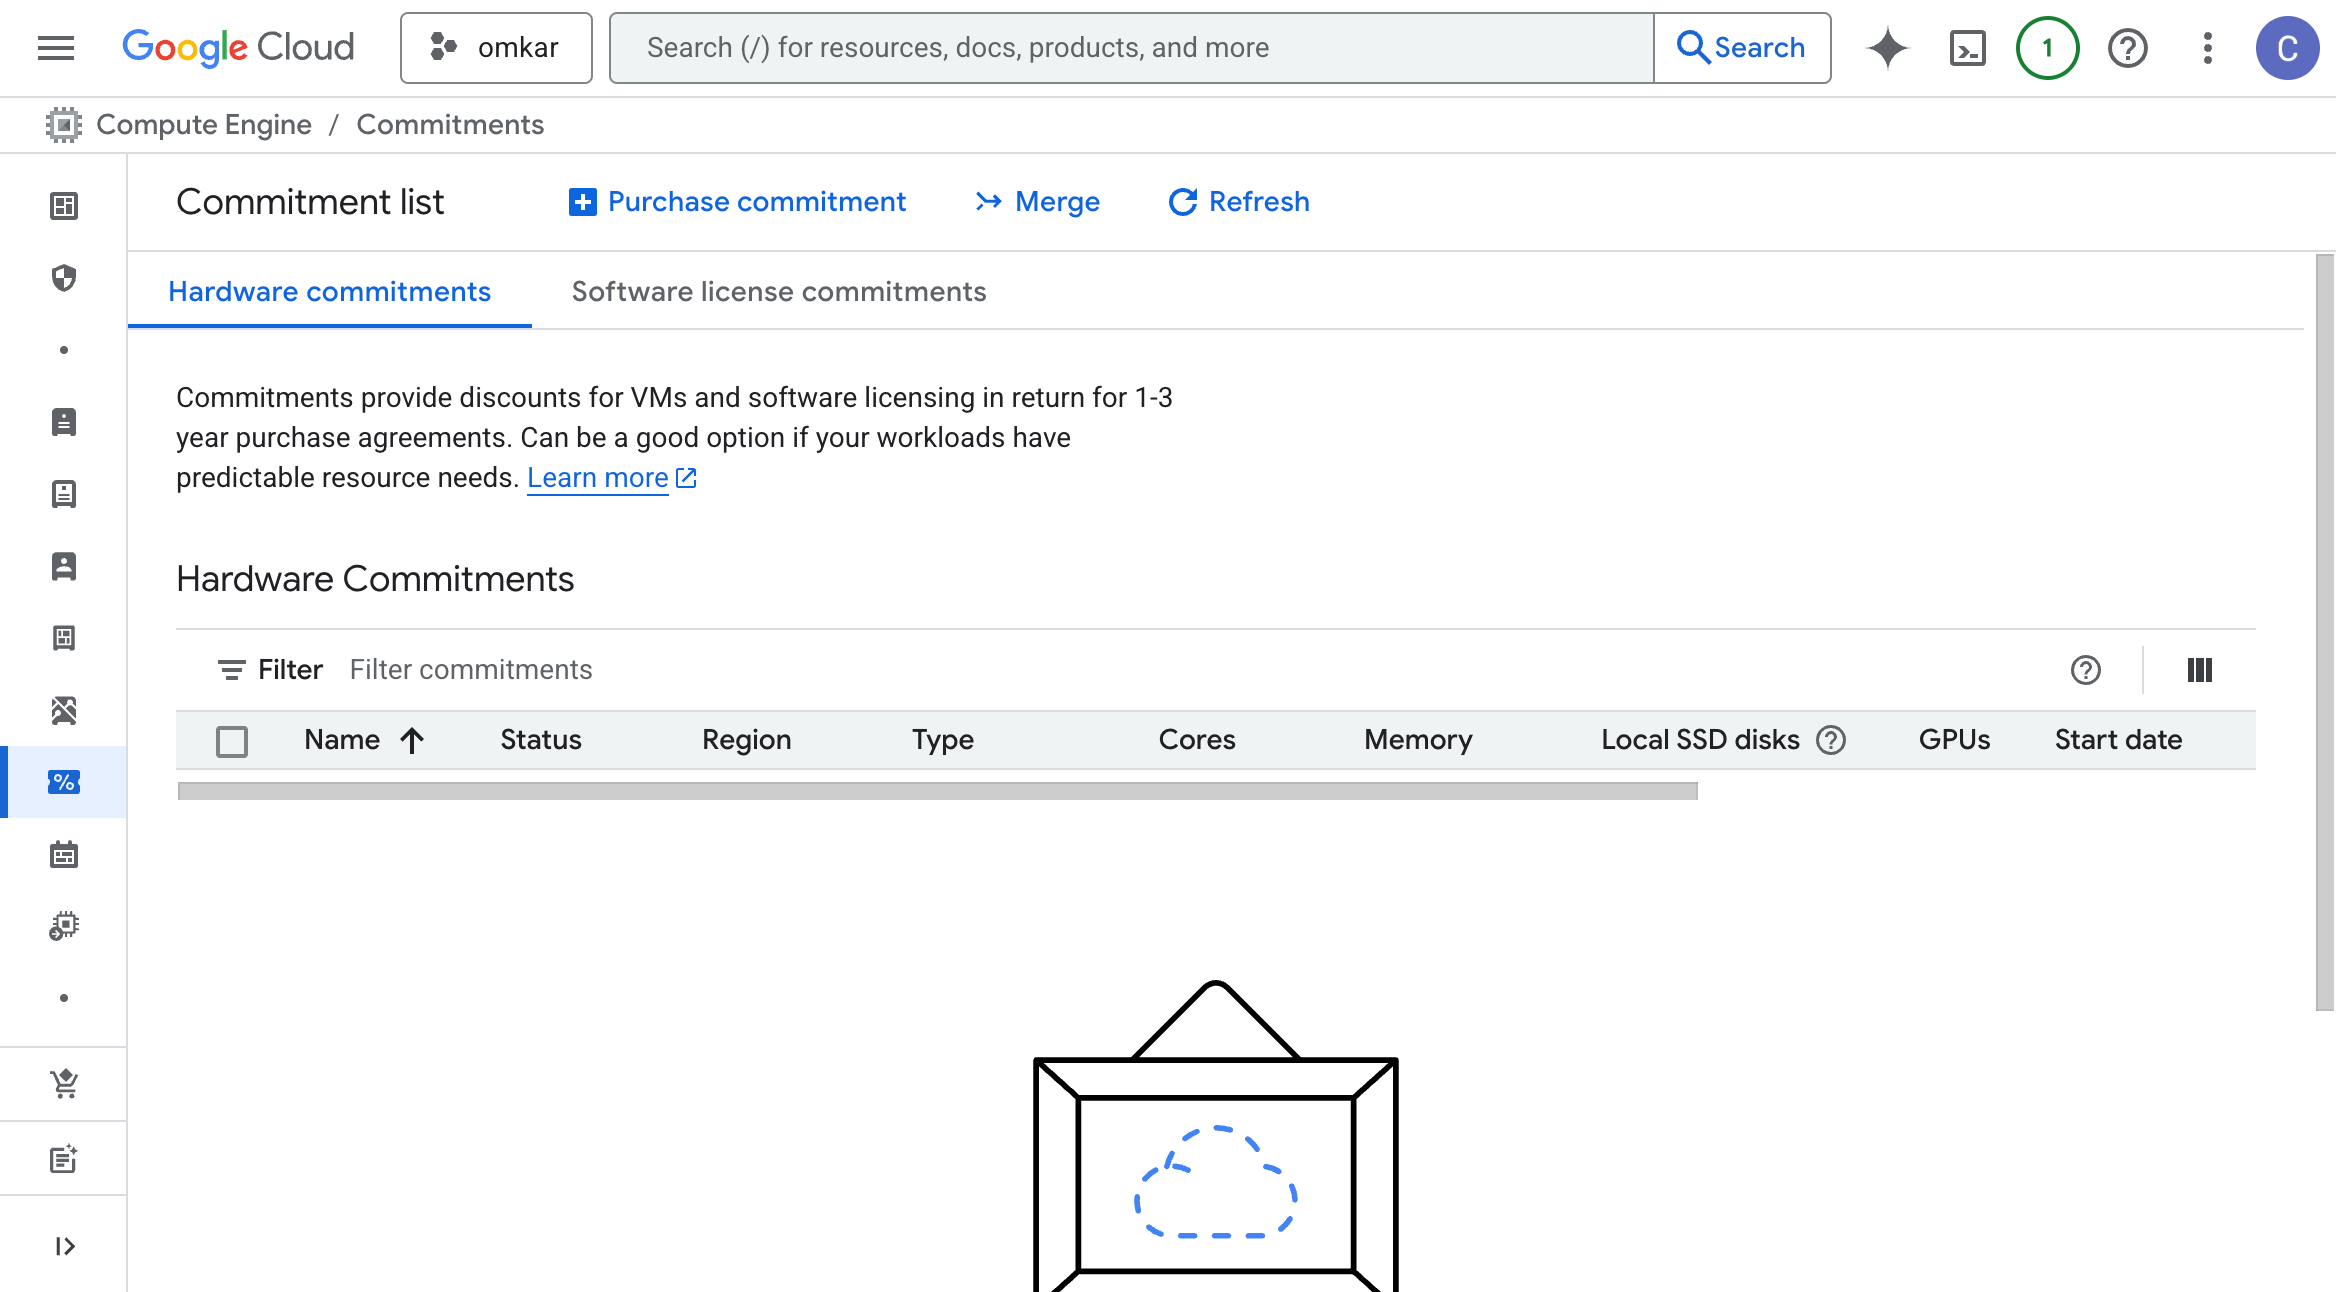Screen dimensions: 2336x1292
Task: Click the Refresh button
Action: tap(1239, 202)
